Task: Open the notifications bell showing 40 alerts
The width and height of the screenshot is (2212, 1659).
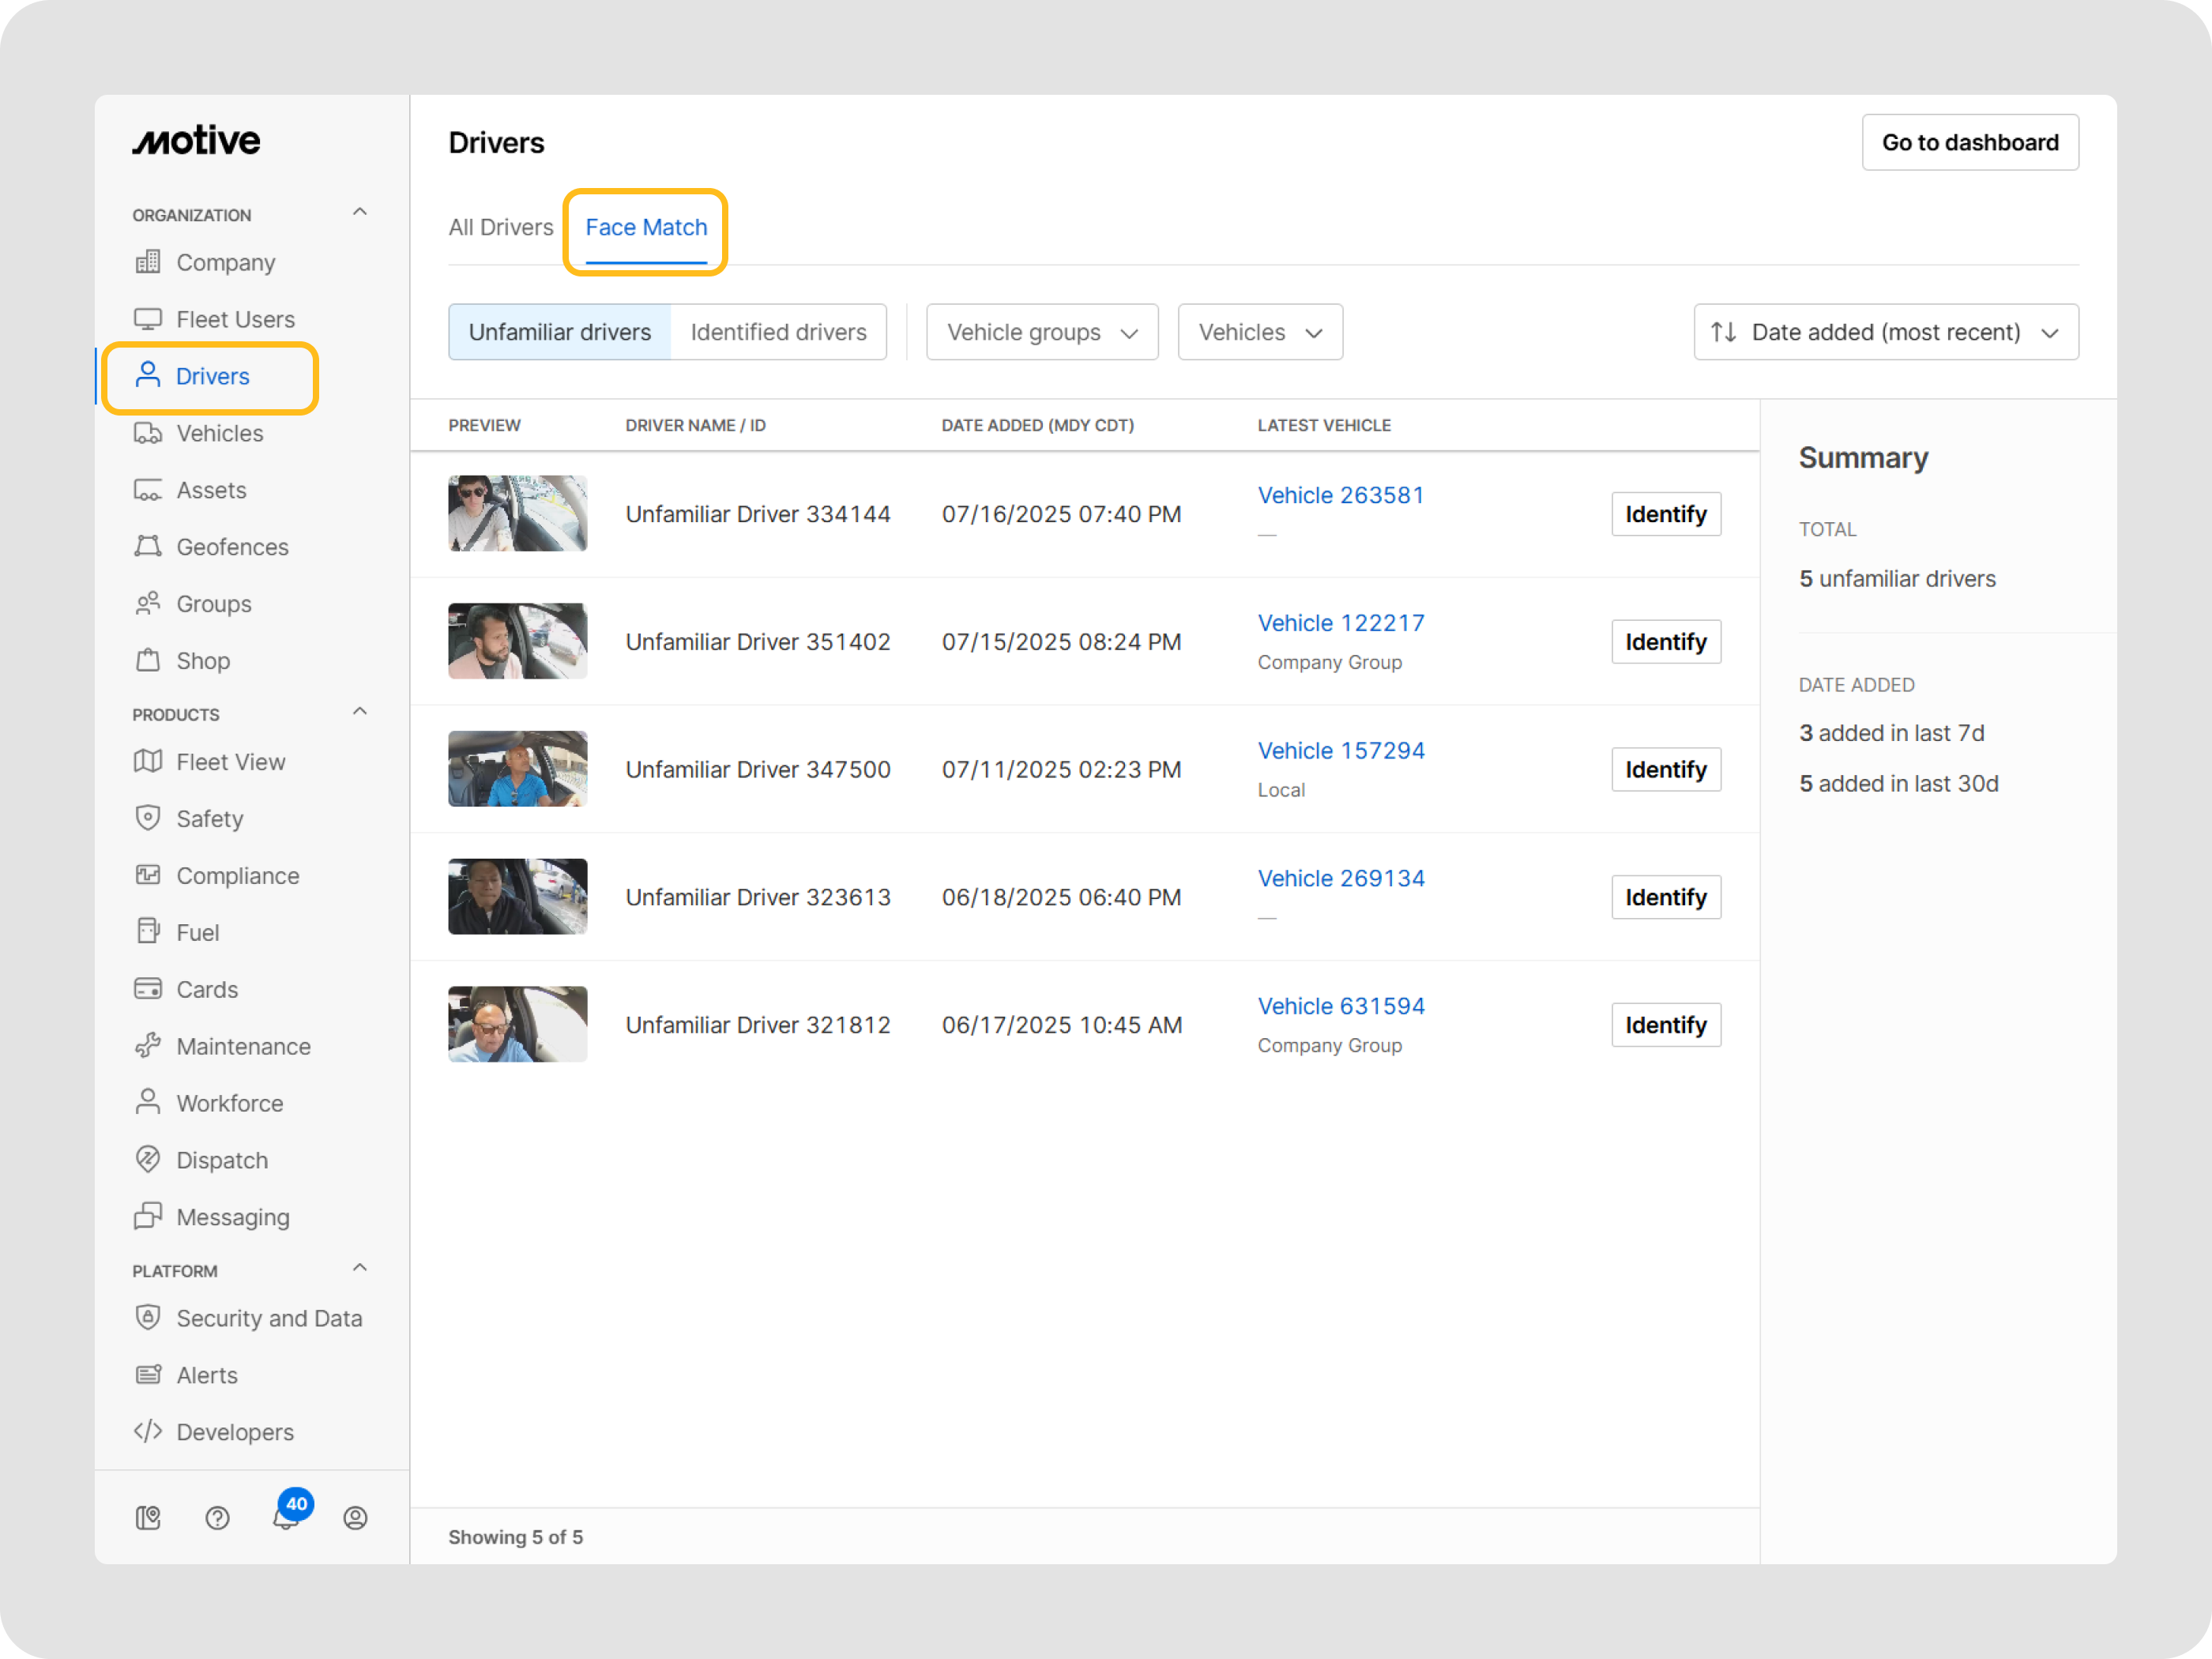Action: click(285, 1517)
